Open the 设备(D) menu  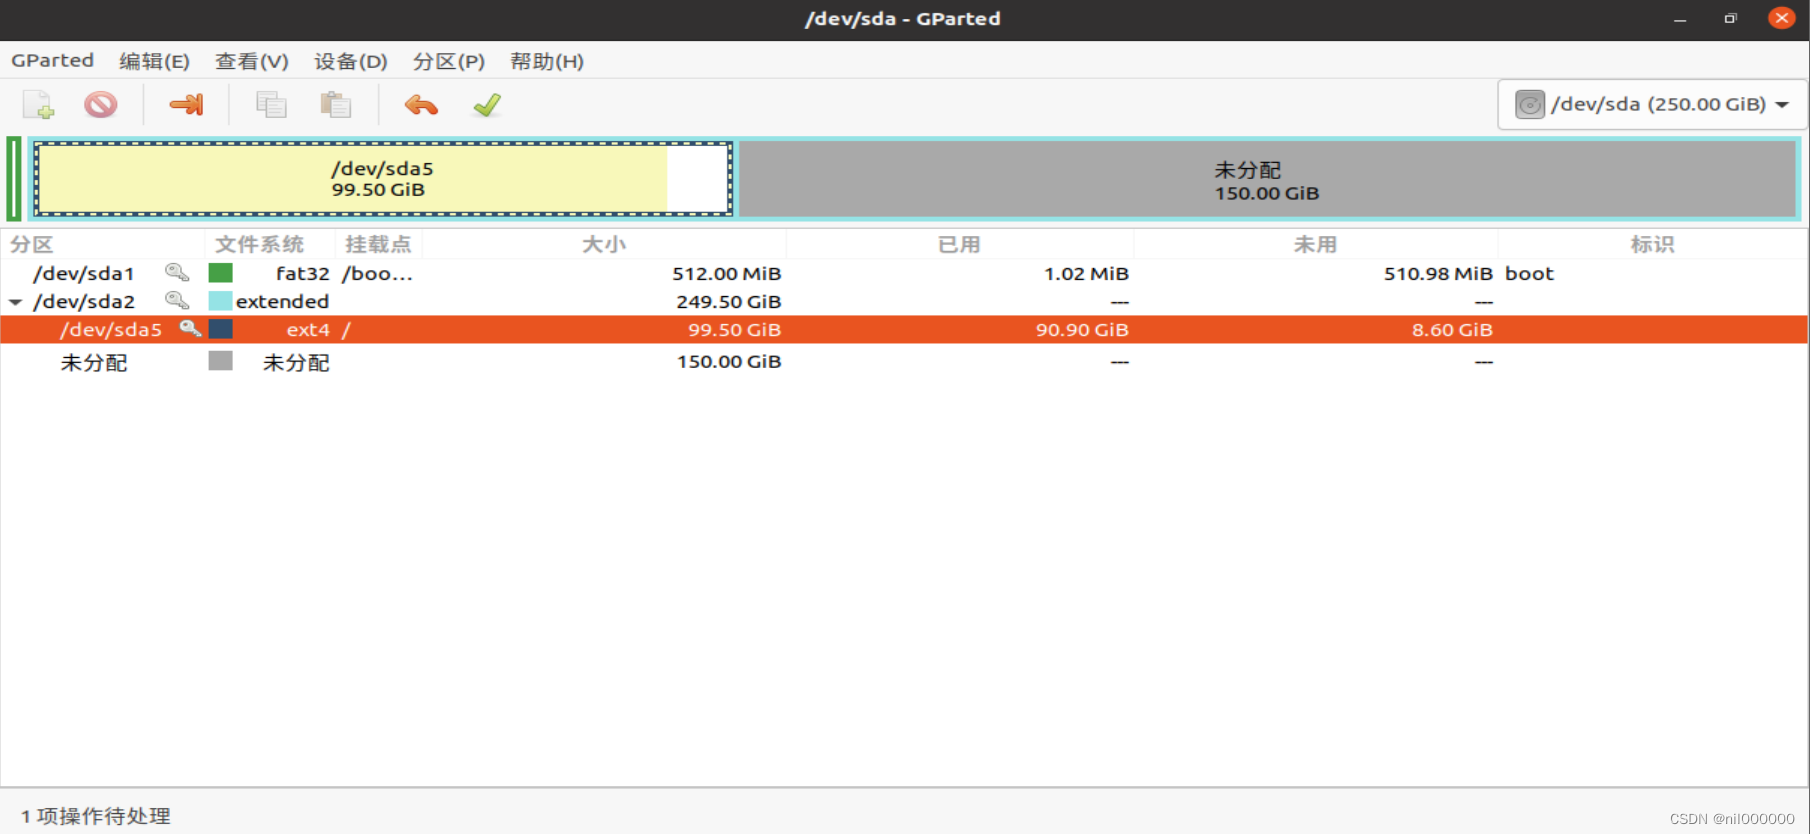pos(350,60)
